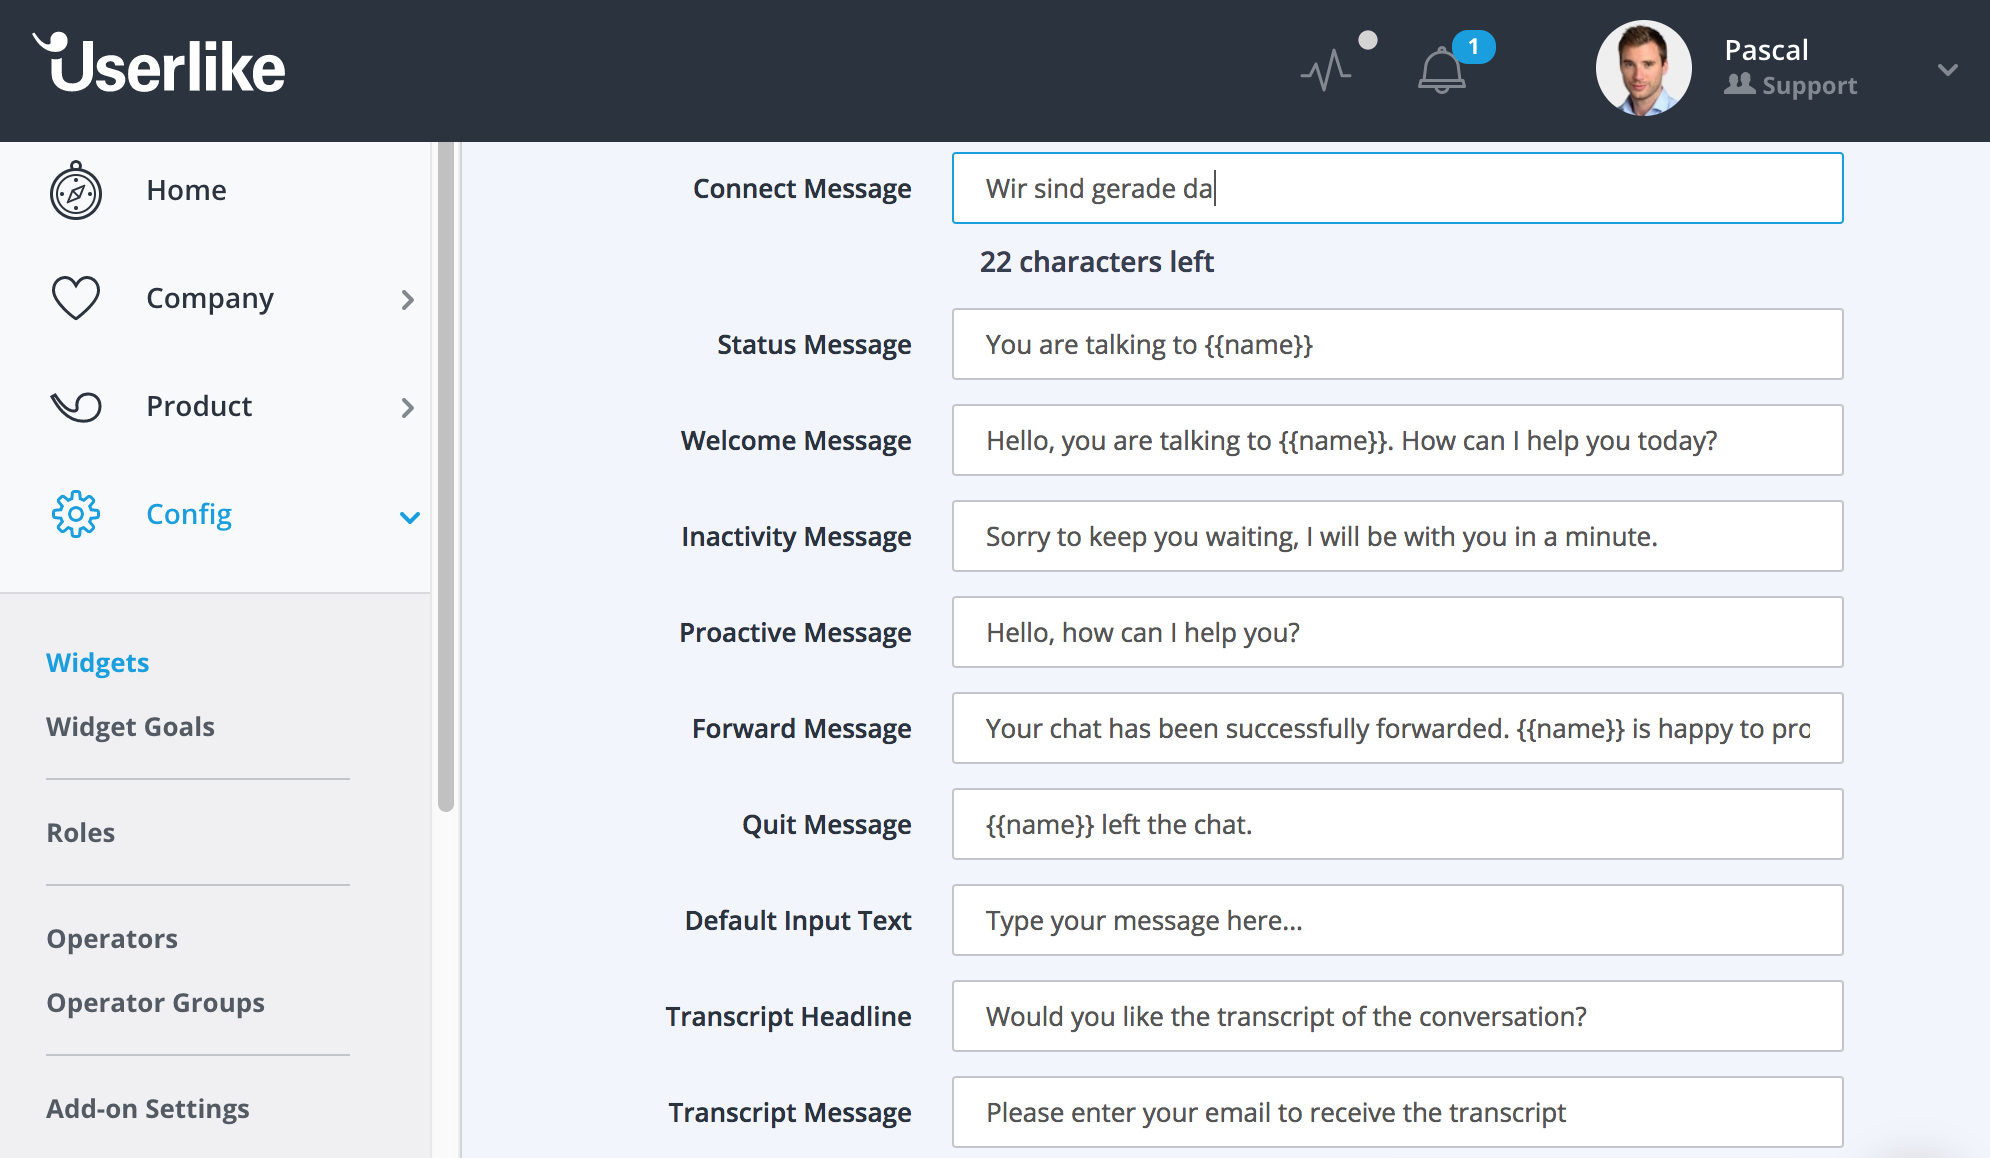Screen dimensions: 1990x1158
Task: Expand the Company submenu chevron
Action: (x=407, y=299)
